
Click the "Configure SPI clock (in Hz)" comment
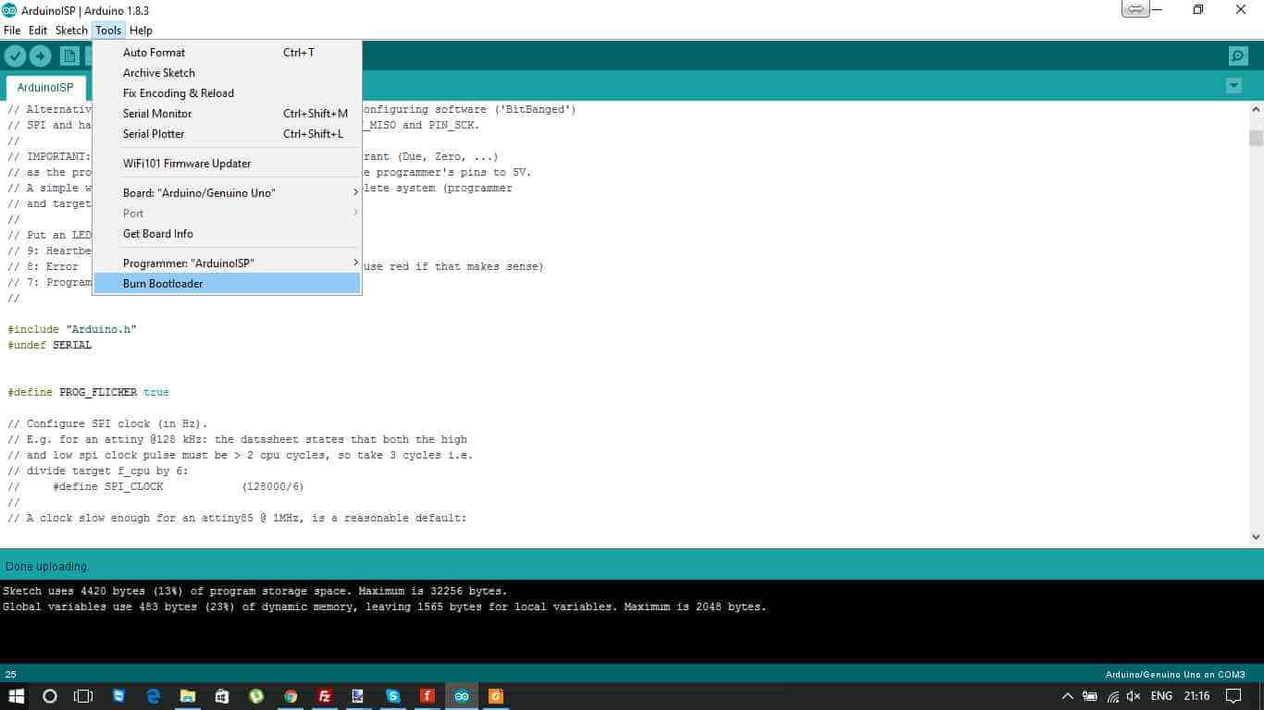(x=107, y=423)
